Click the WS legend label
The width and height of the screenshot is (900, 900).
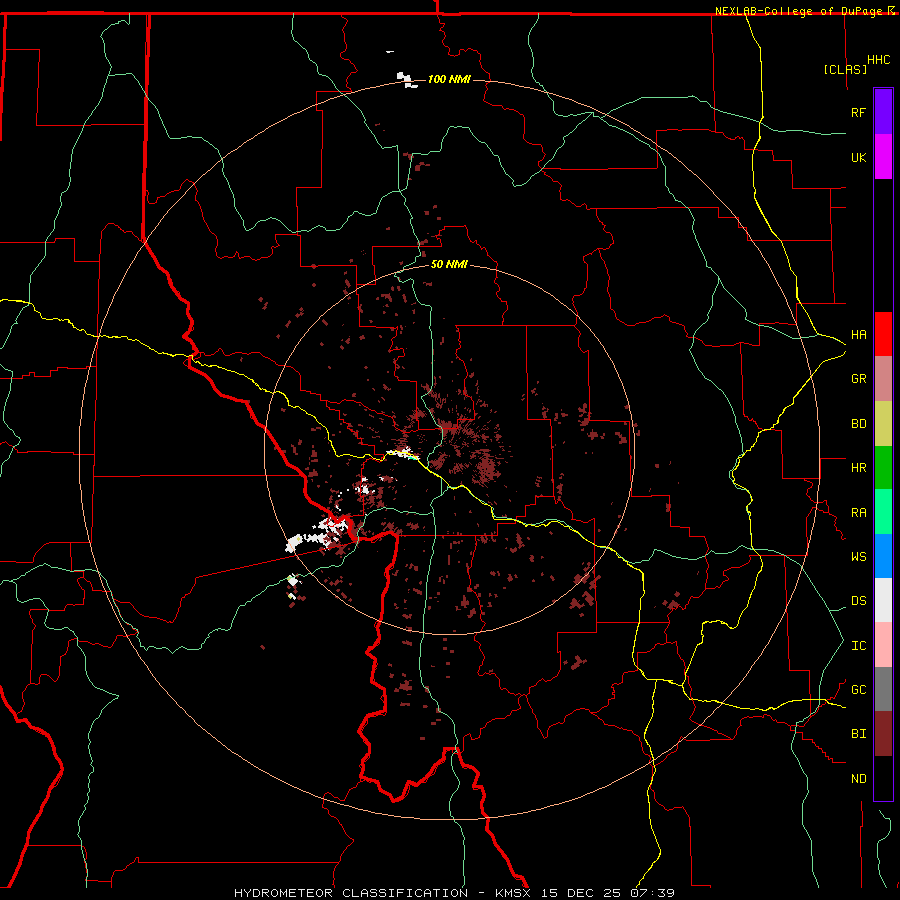pyautogui.click(x=858, y=557)
